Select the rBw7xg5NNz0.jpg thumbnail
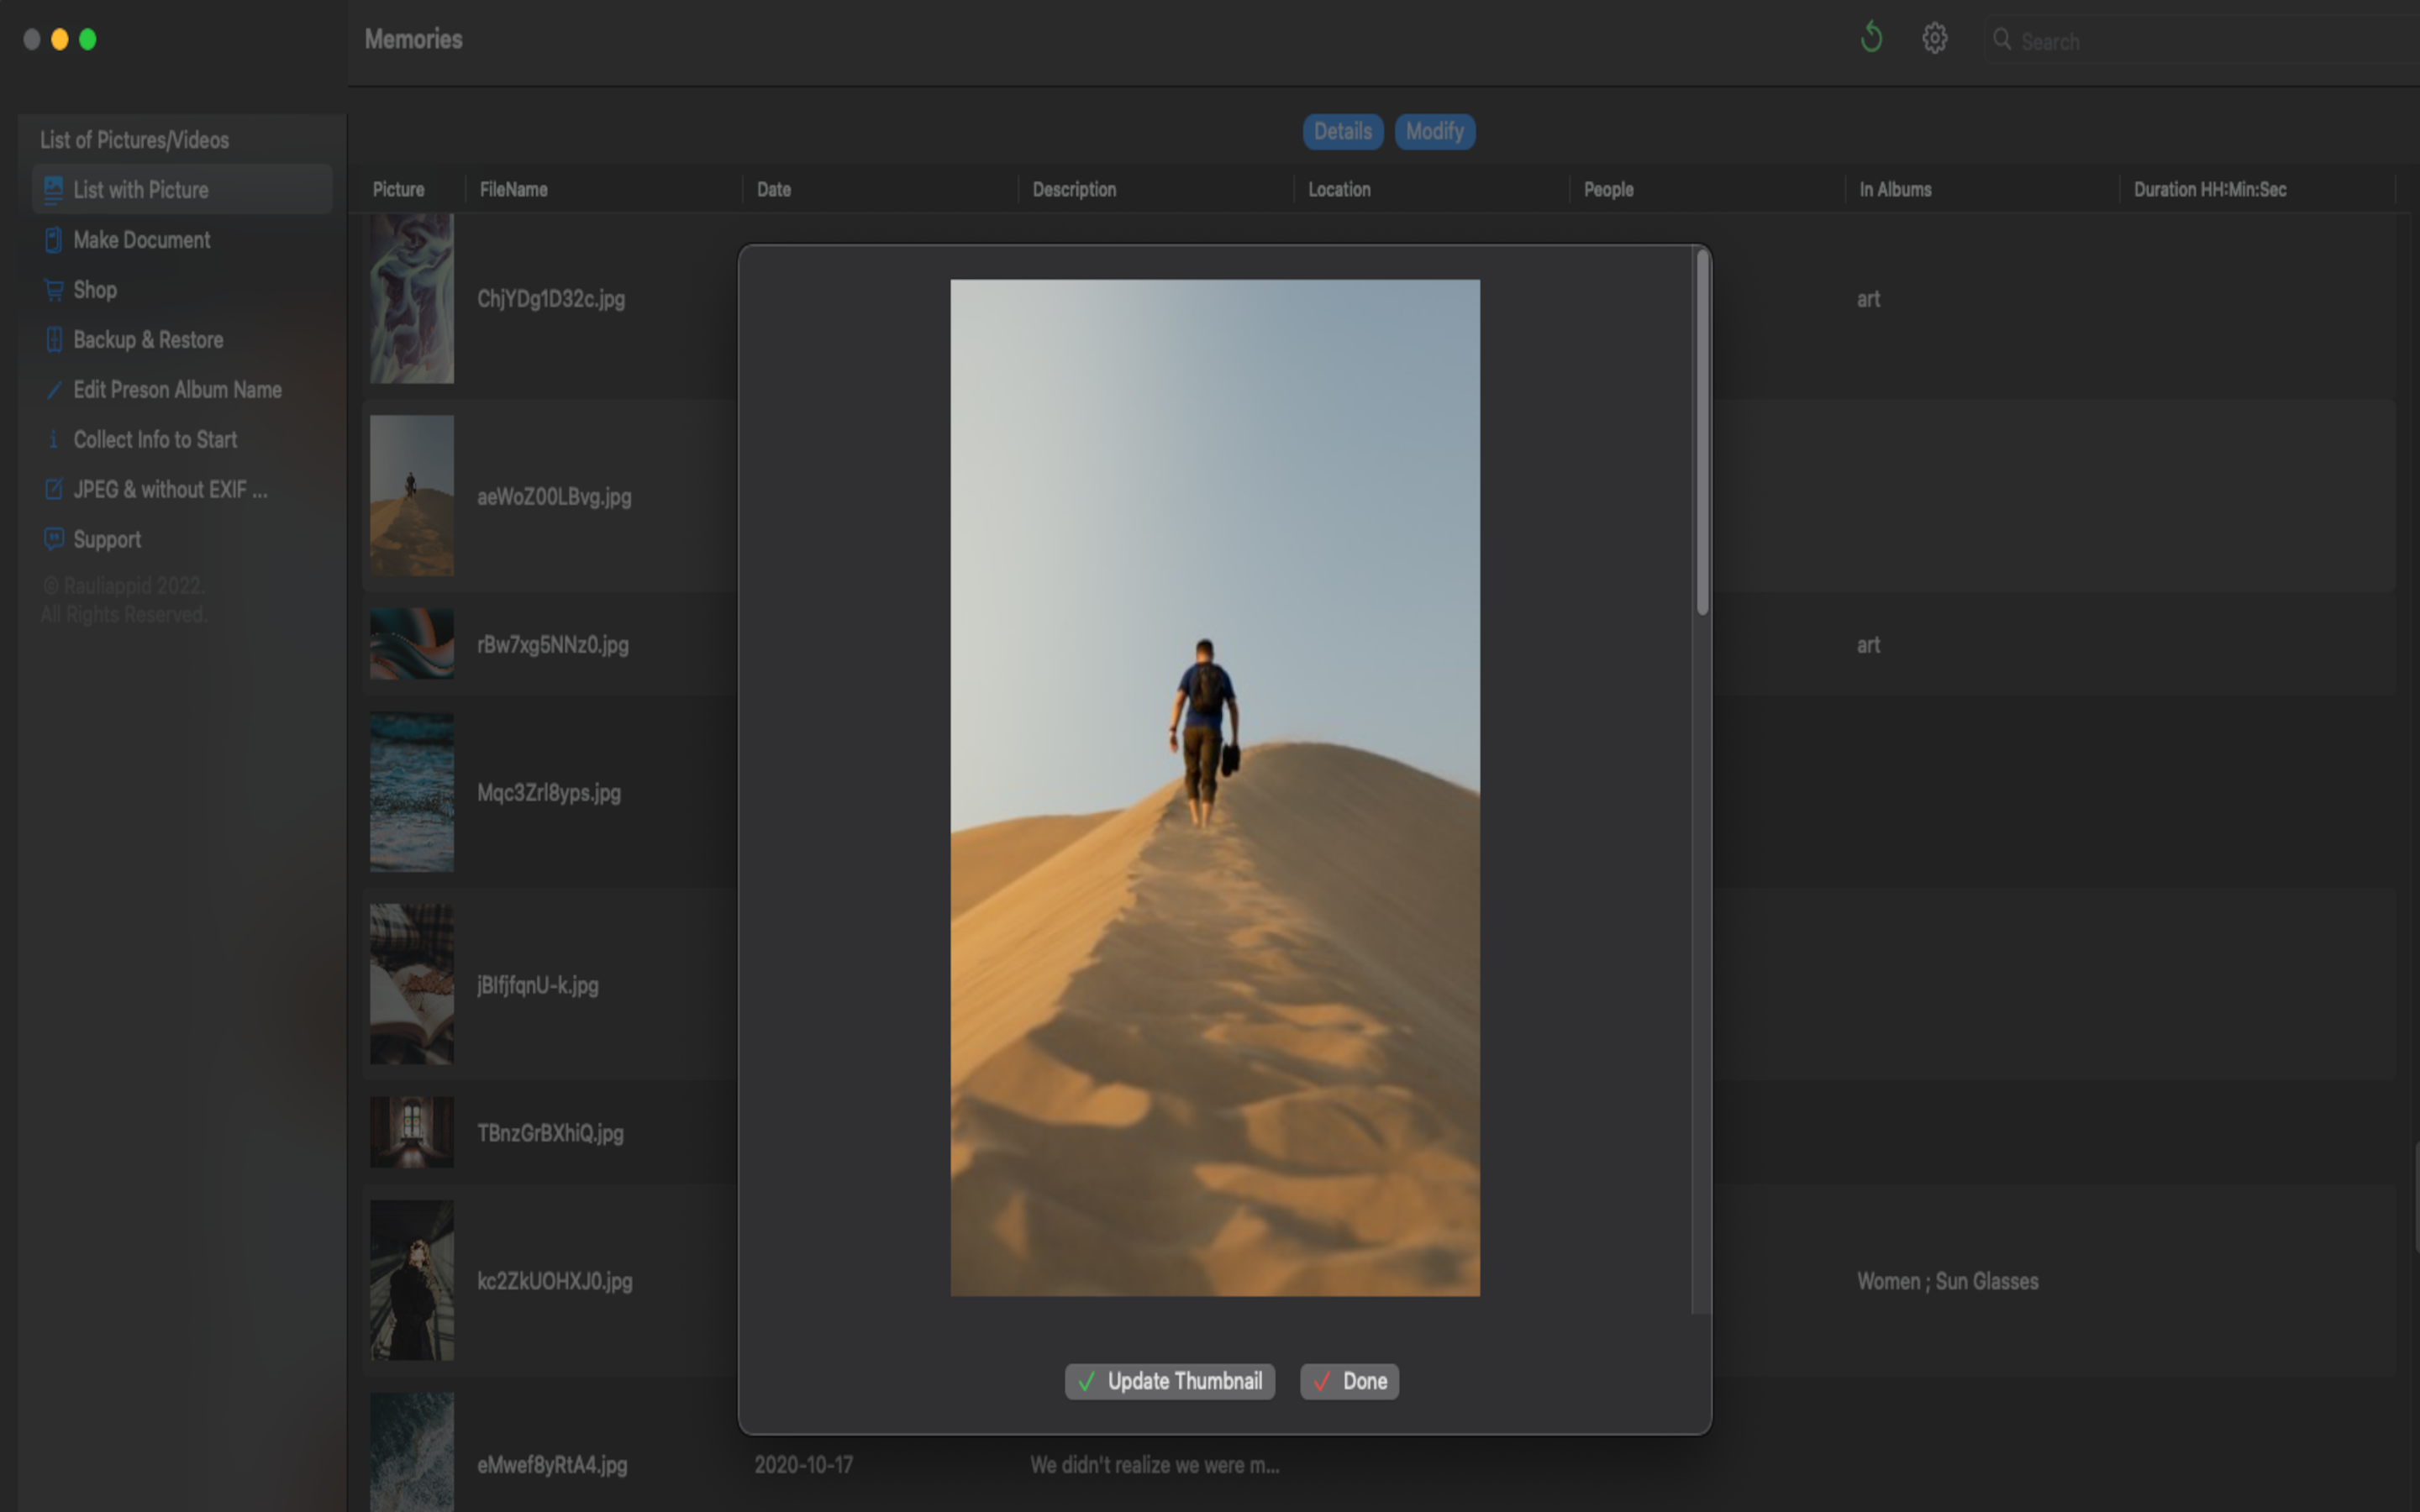 tap(411, 644)
